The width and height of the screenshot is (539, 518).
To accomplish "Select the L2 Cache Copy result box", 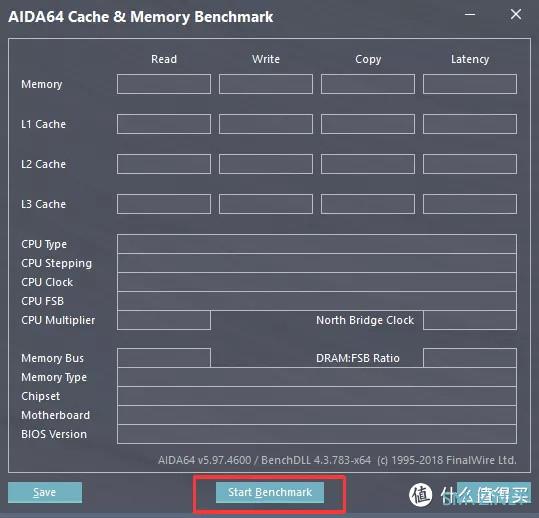I will click(x=368, y=164).
